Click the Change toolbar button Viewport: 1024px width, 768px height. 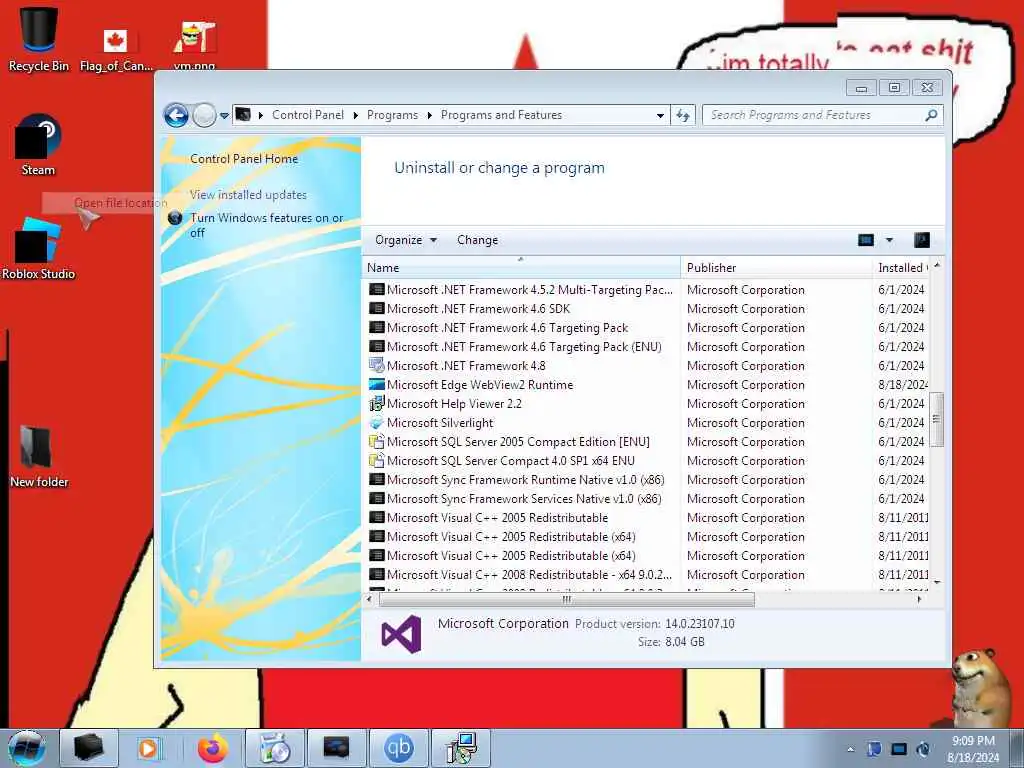coord(477,240)
